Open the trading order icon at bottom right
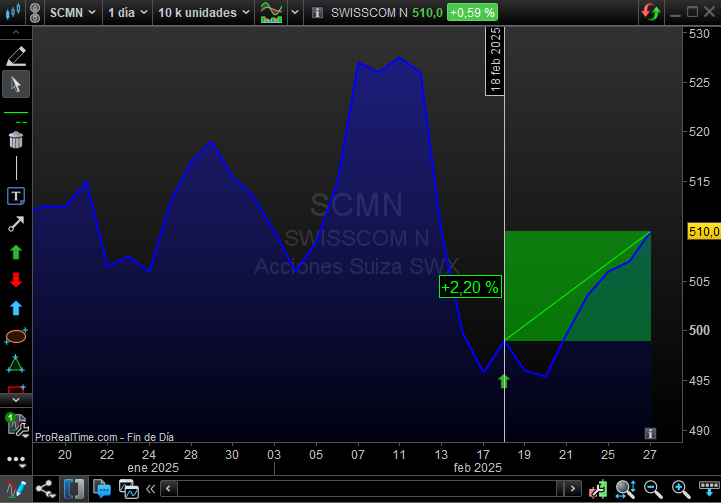The image size is (721, 503). (x=598, y=489)
